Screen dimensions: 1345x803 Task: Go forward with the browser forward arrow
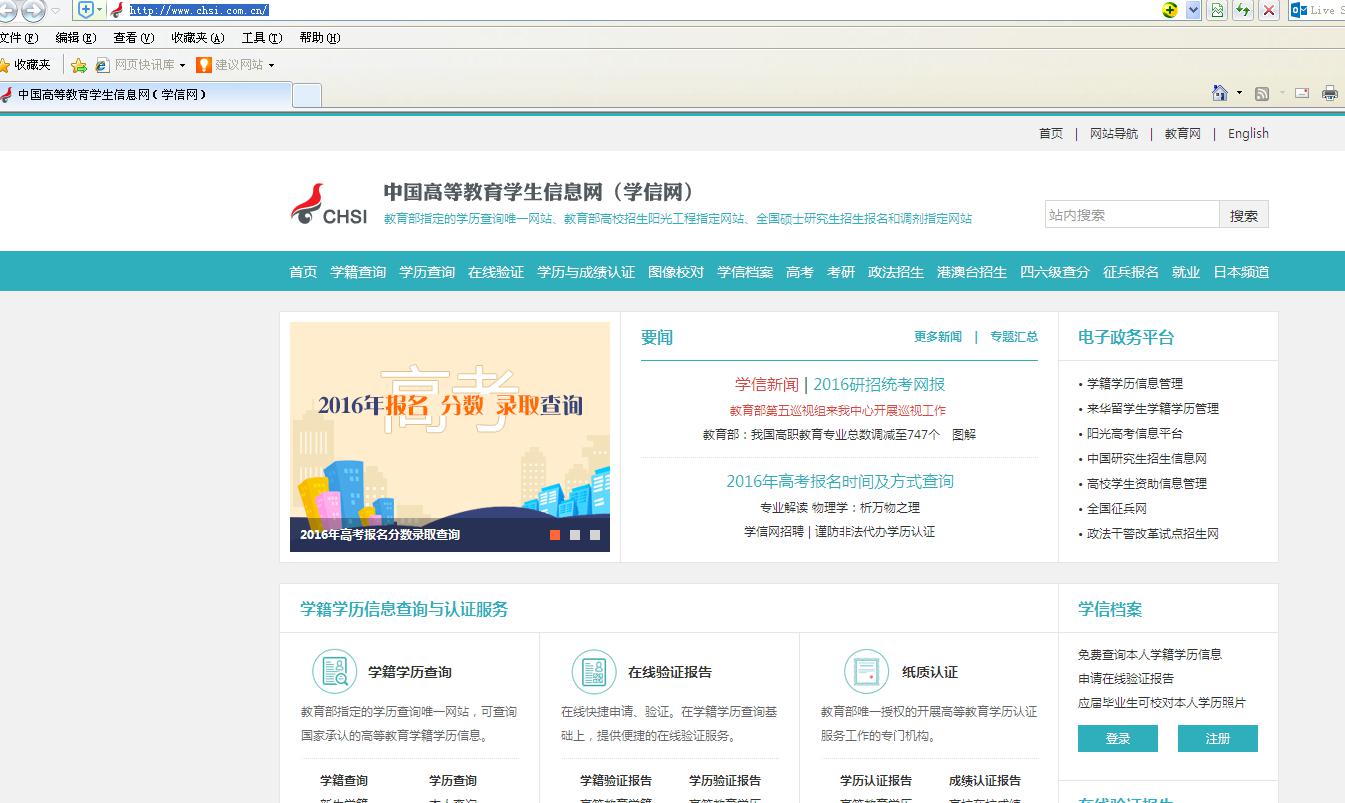(34, 10)
